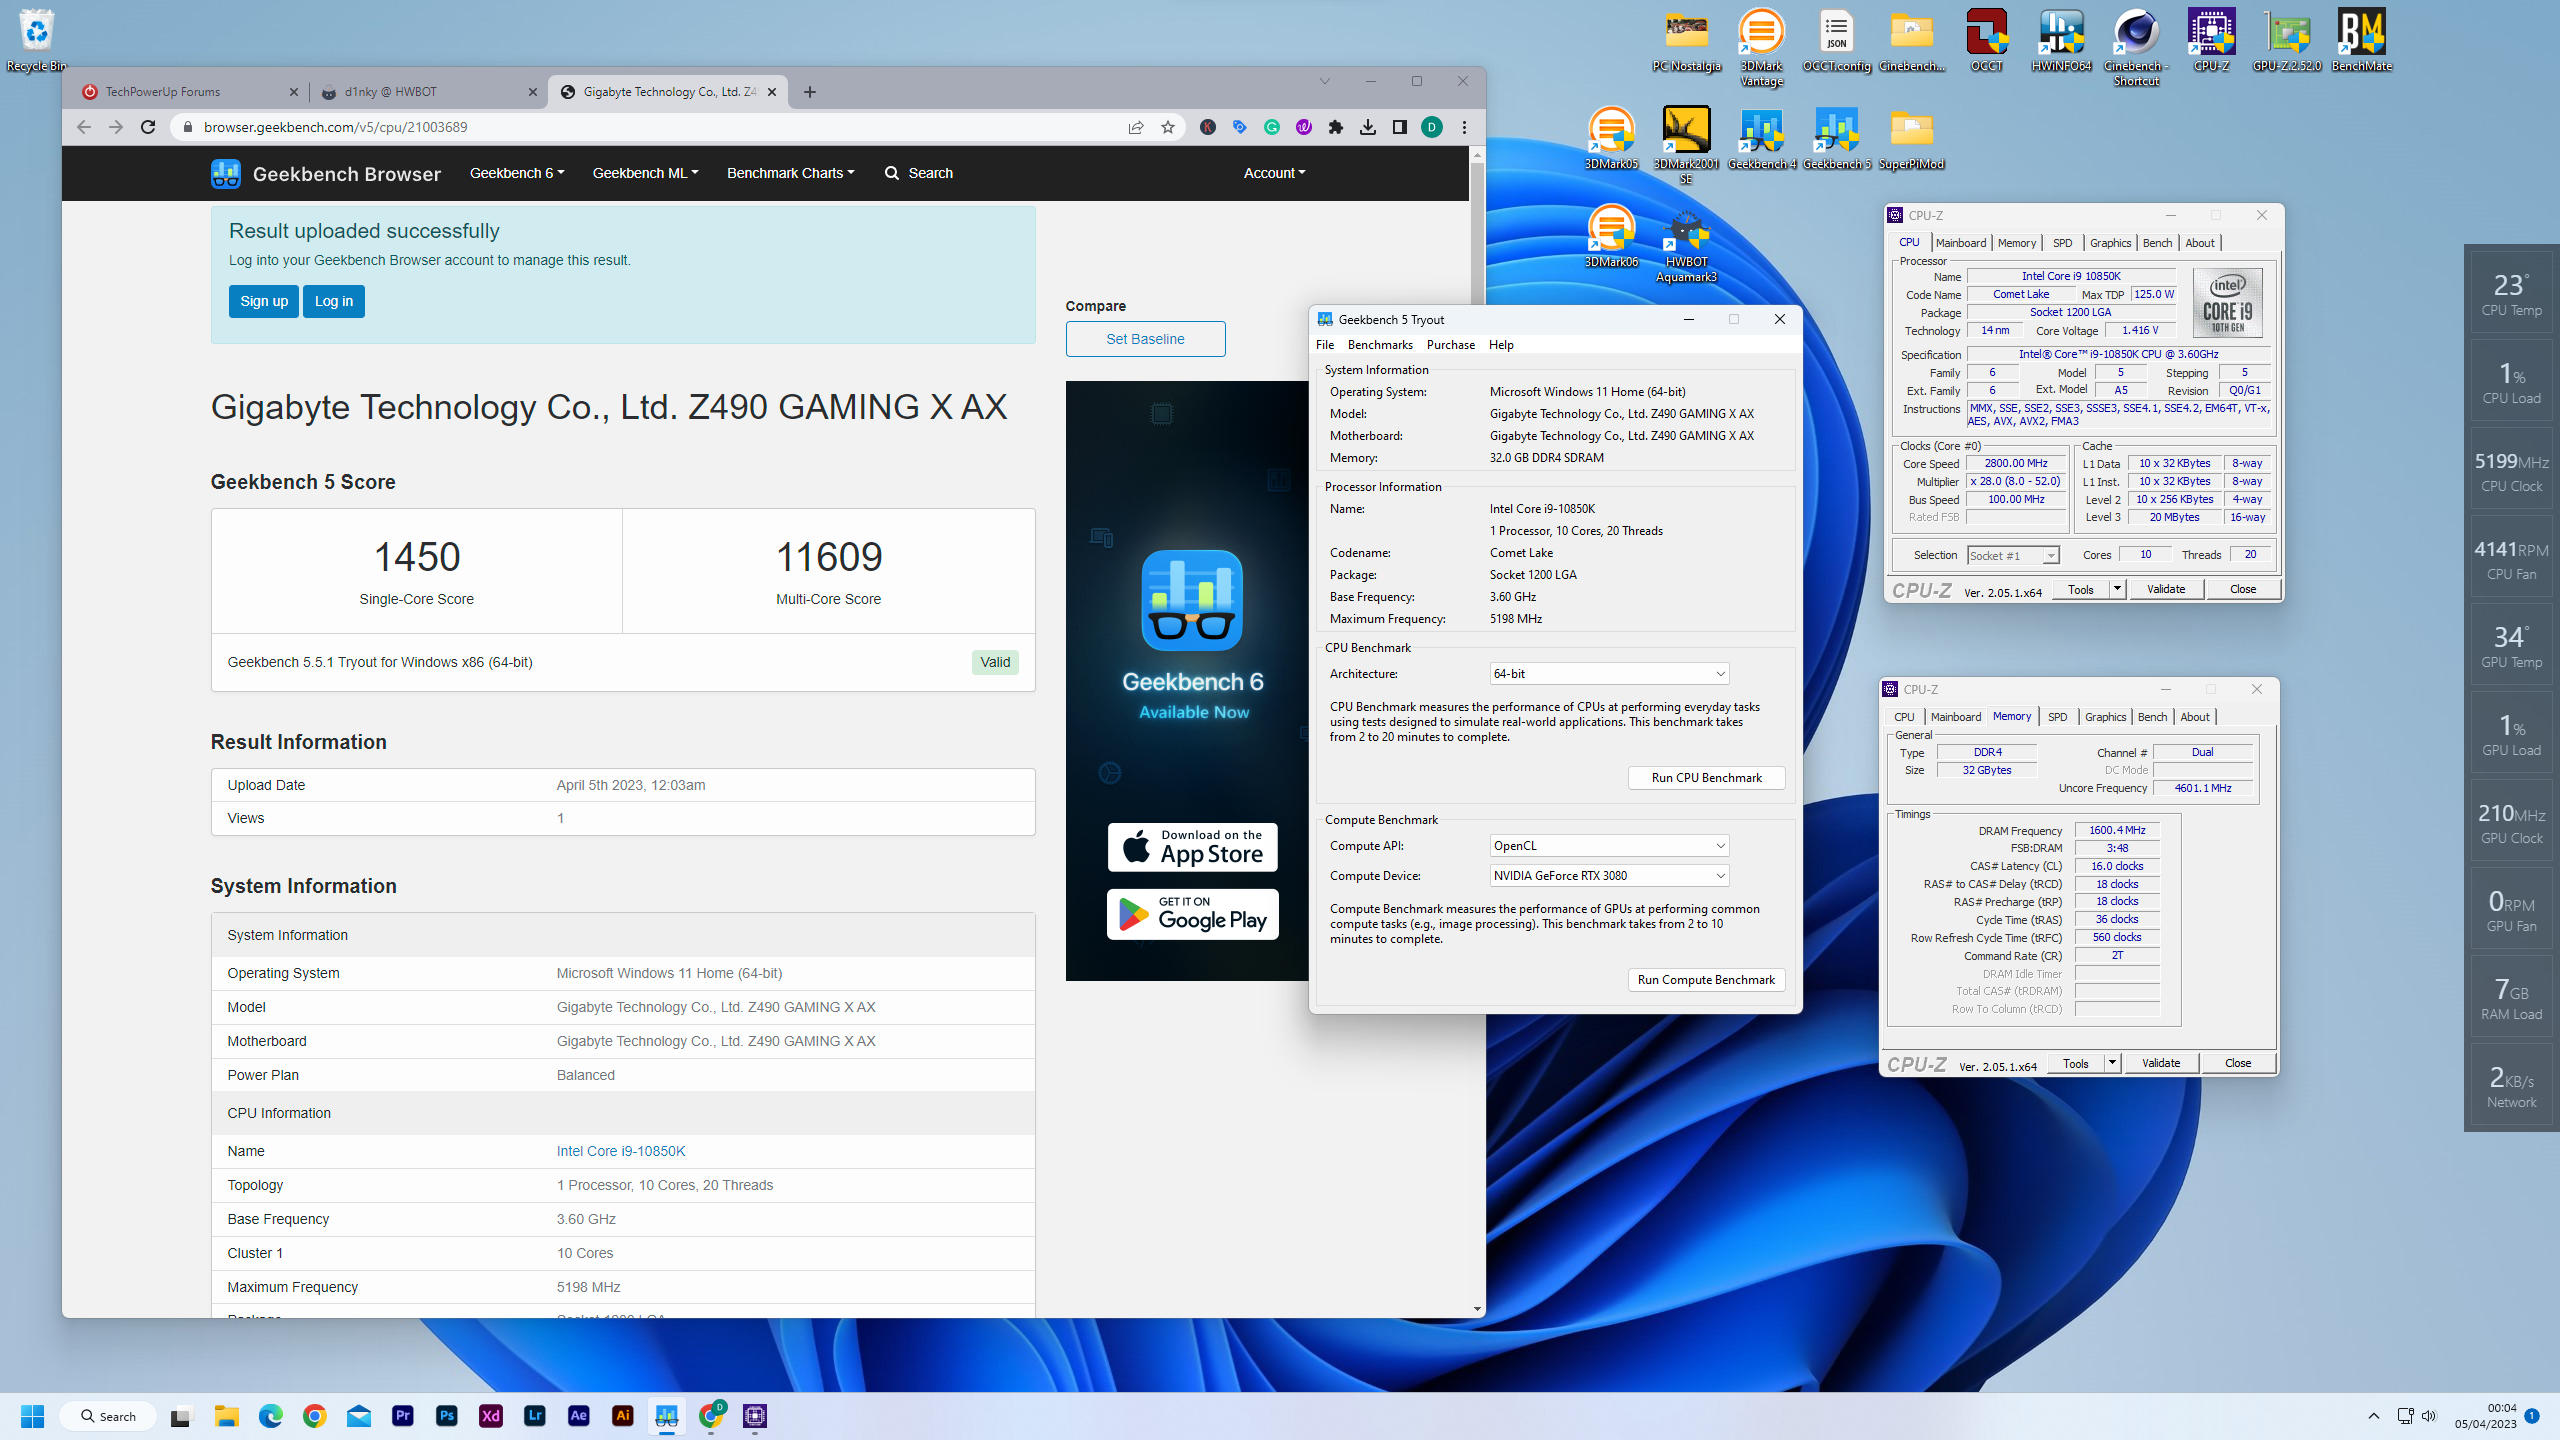Launch GPU-Z 2.52.0 desktop icon

pos(2286,40)
